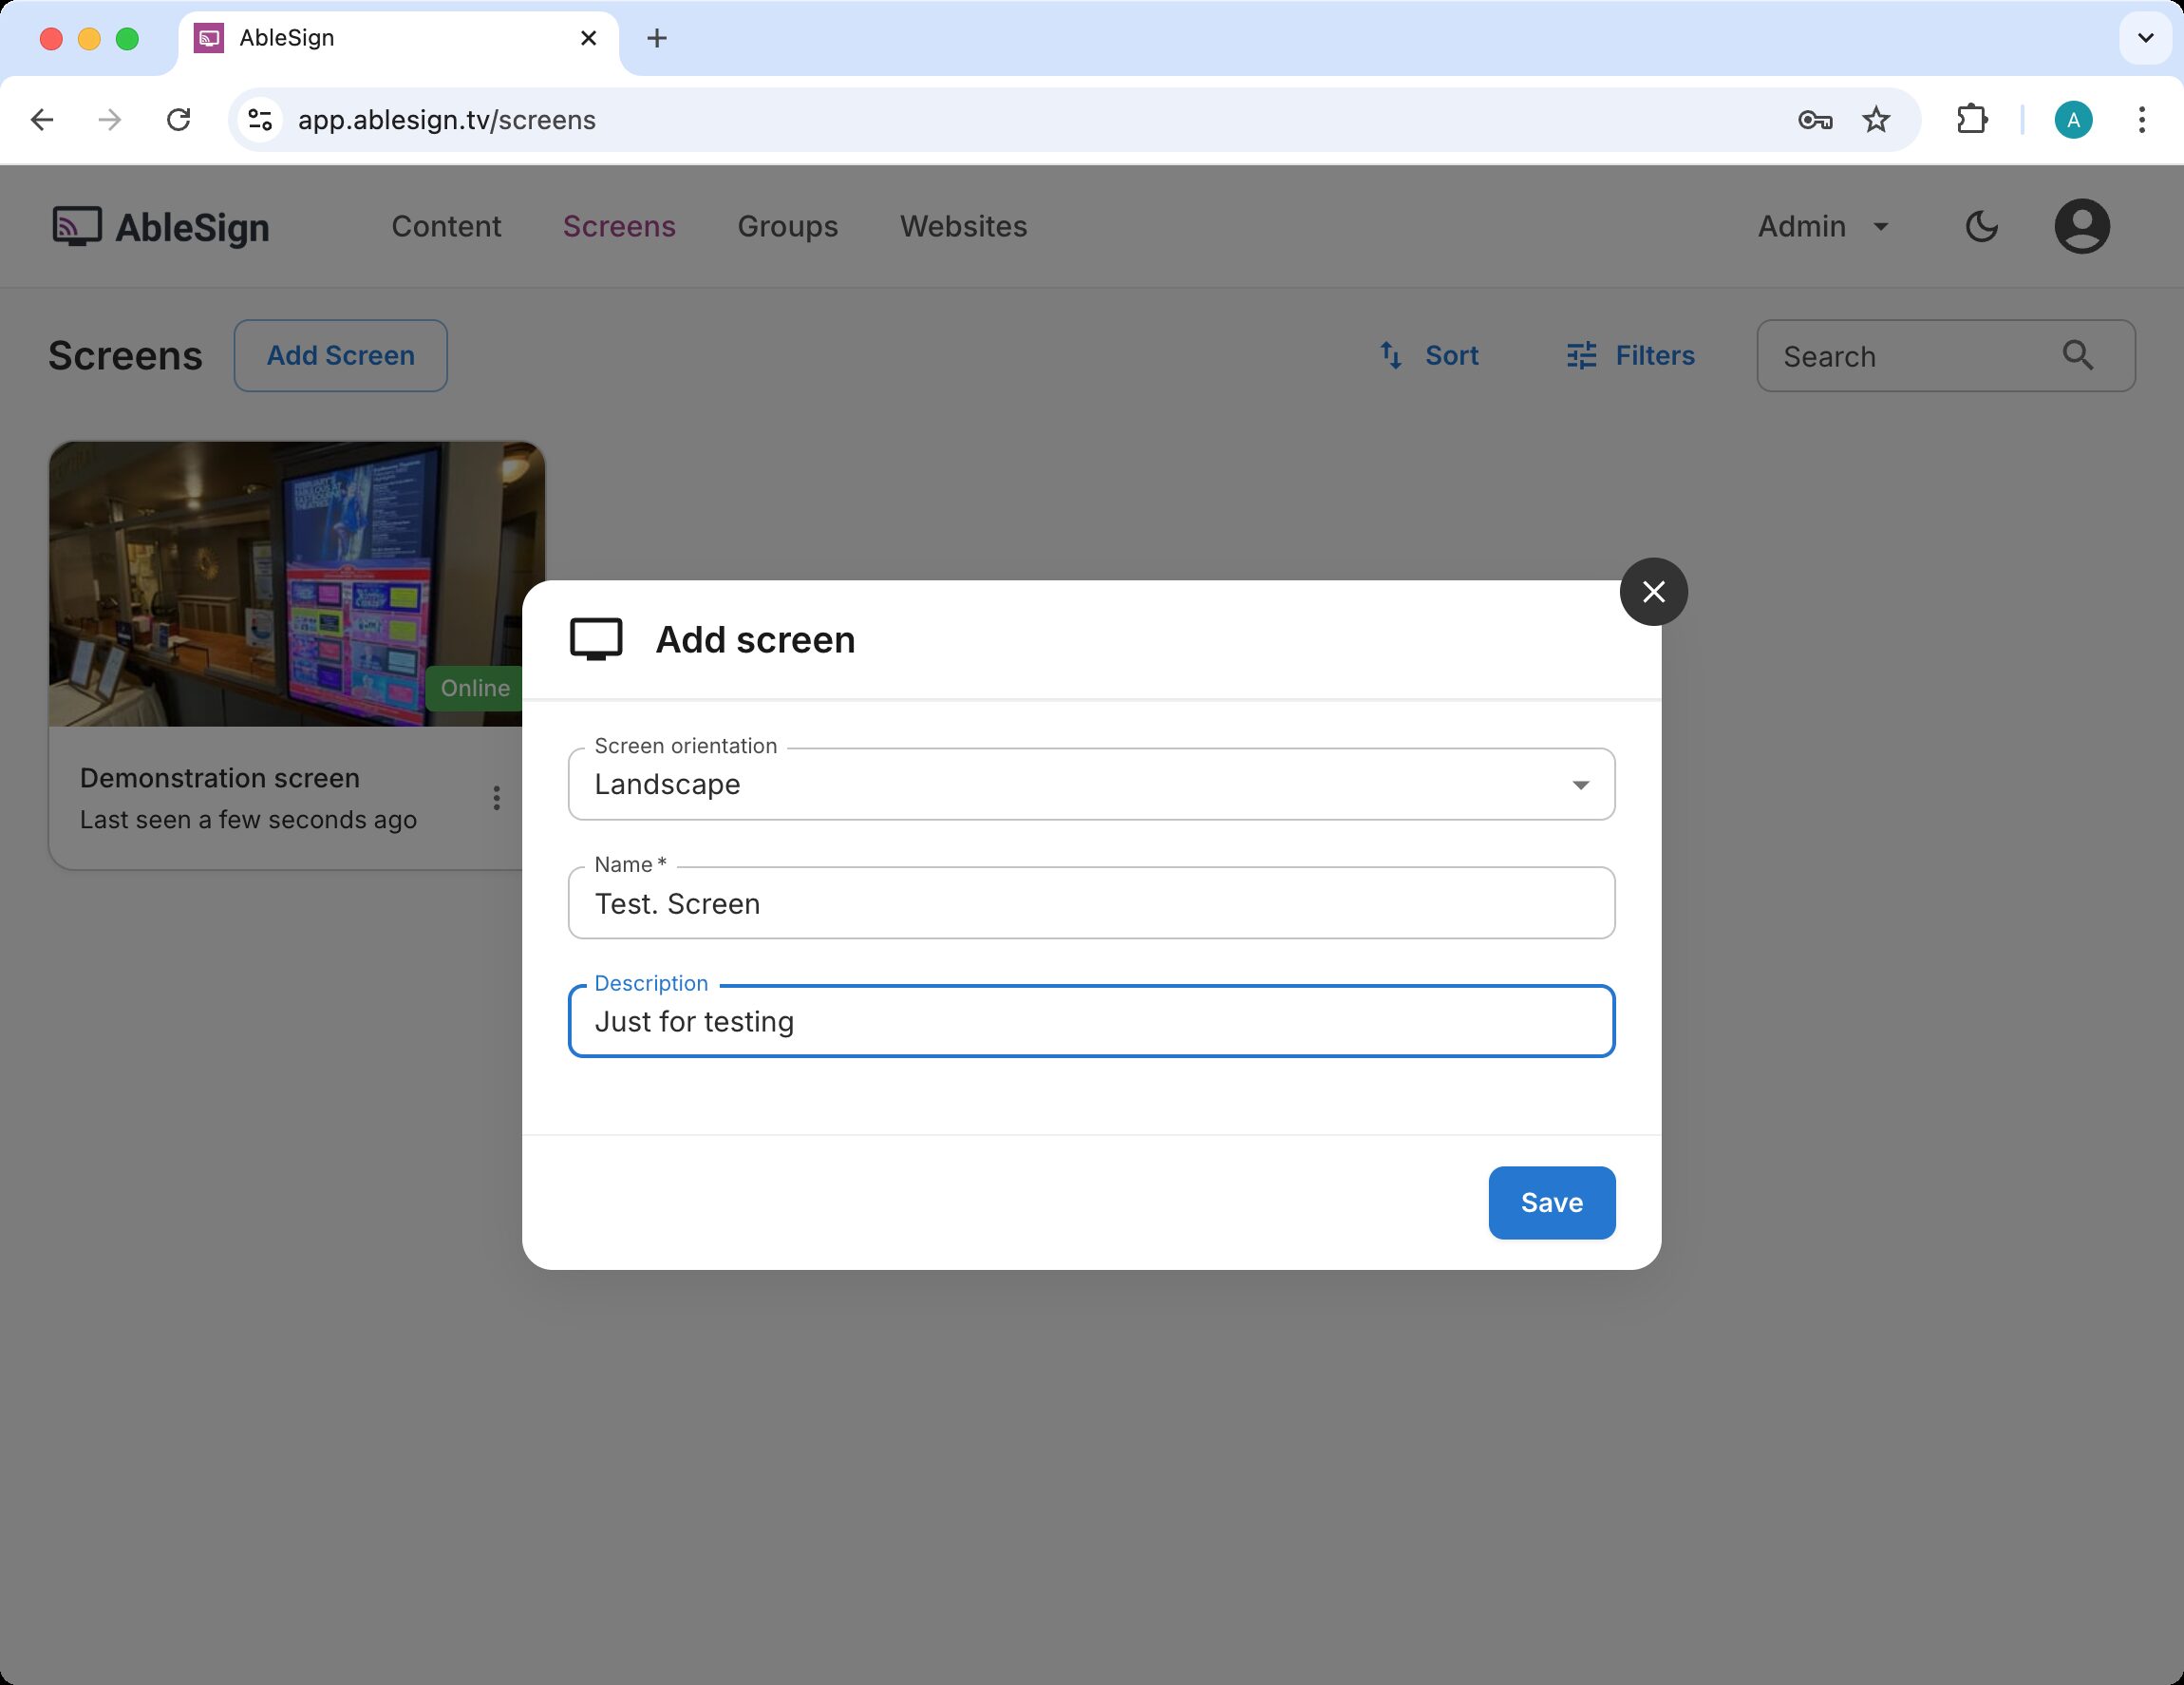
Task: Open the Websites section
Action: (963, 227)
